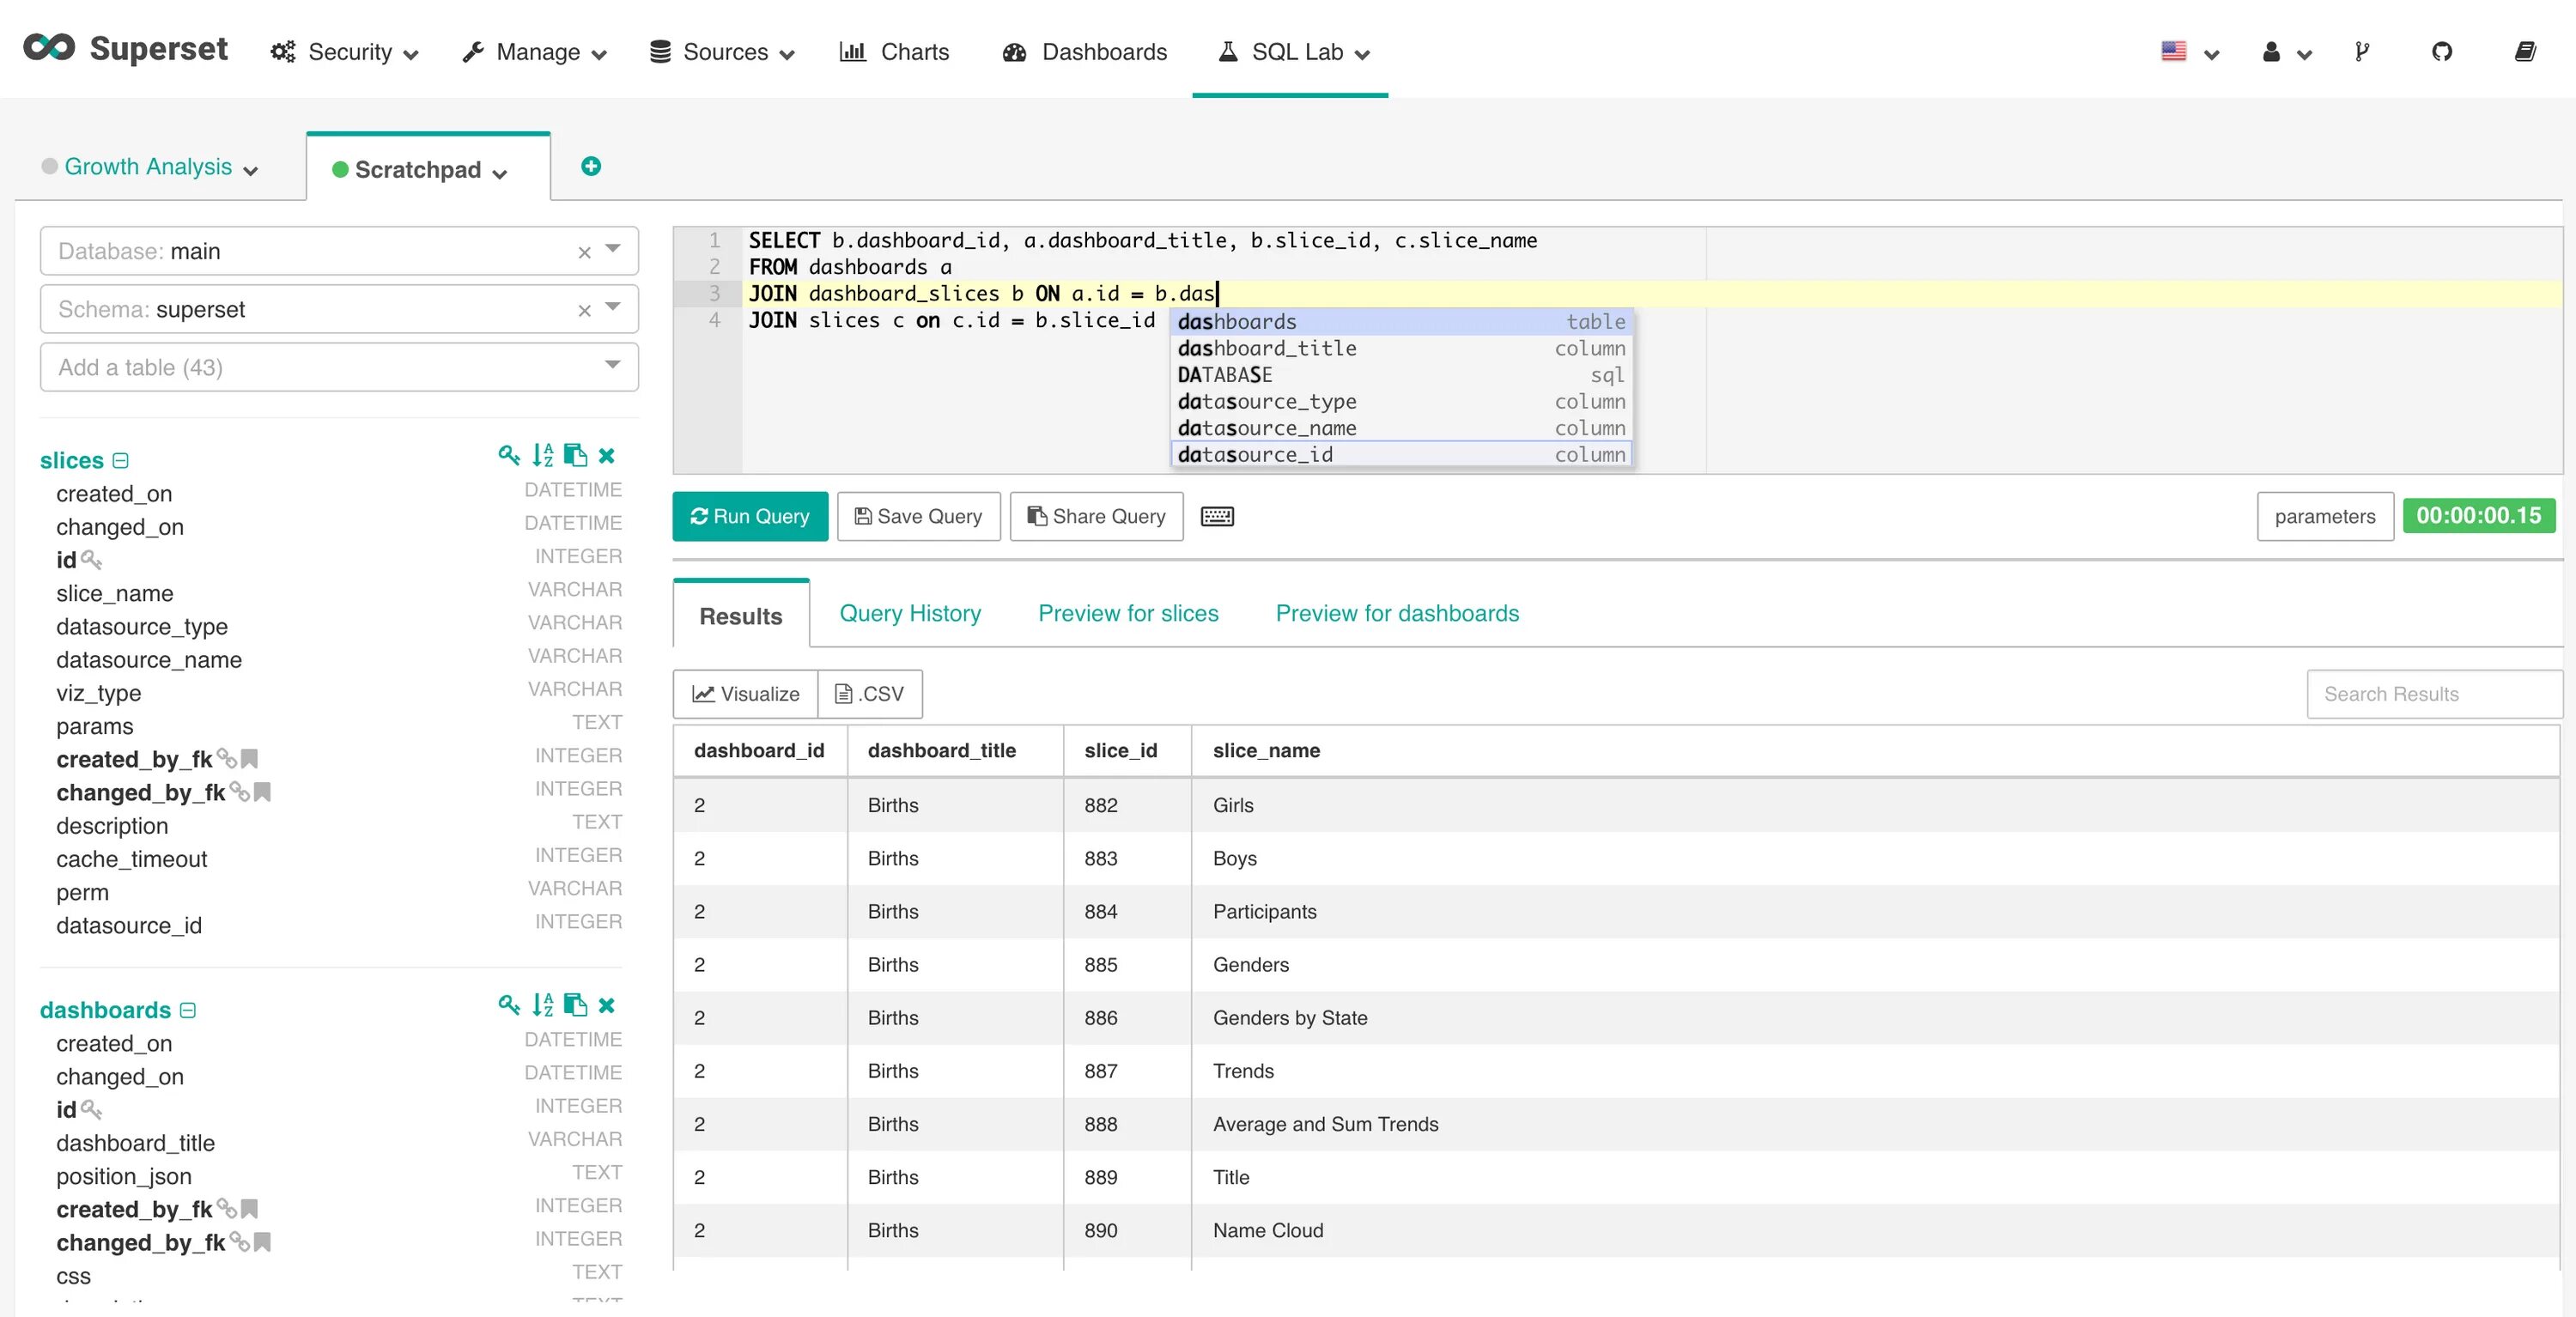
Task: Sort slices table columns alphabetically
Action: click(542, 456)
